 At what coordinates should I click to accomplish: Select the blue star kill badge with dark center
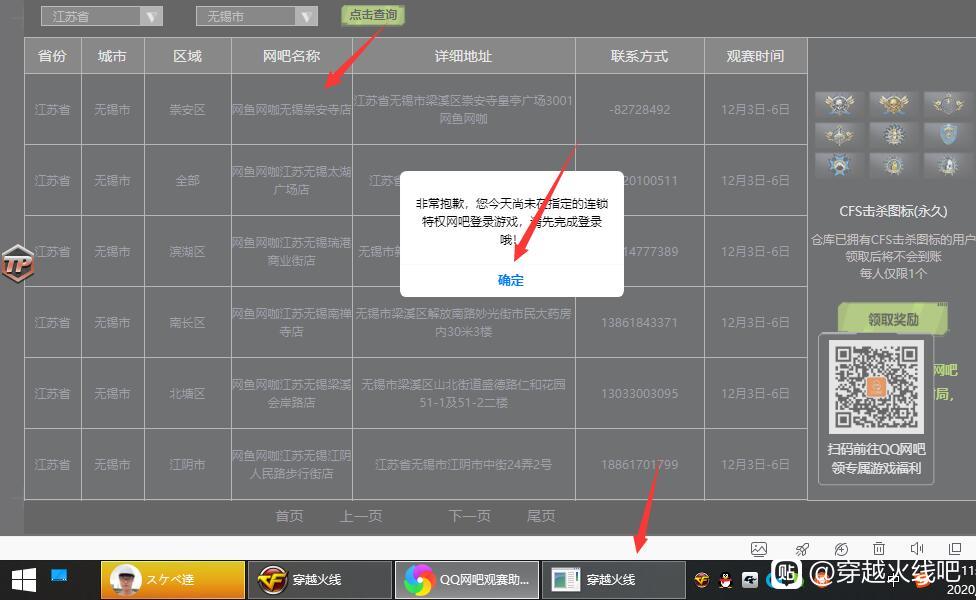pos(840,164)
